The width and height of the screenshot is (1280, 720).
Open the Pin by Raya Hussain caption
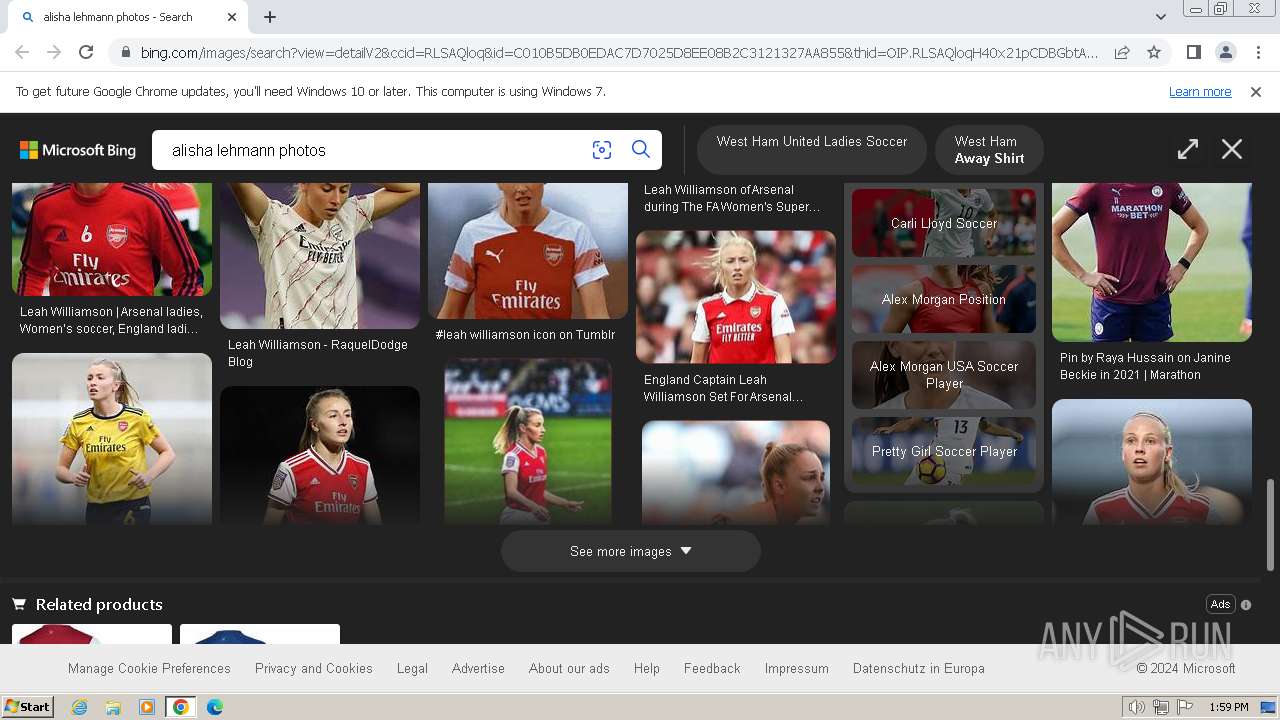1145,366
